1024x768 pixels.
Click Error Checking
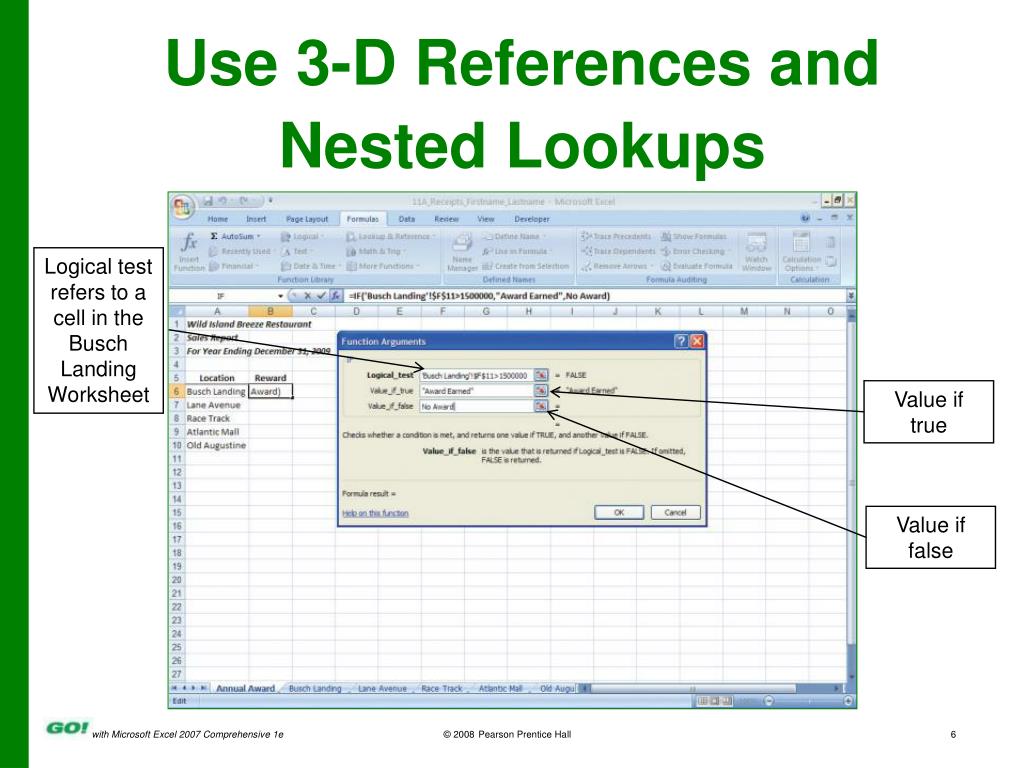[694, 251]
